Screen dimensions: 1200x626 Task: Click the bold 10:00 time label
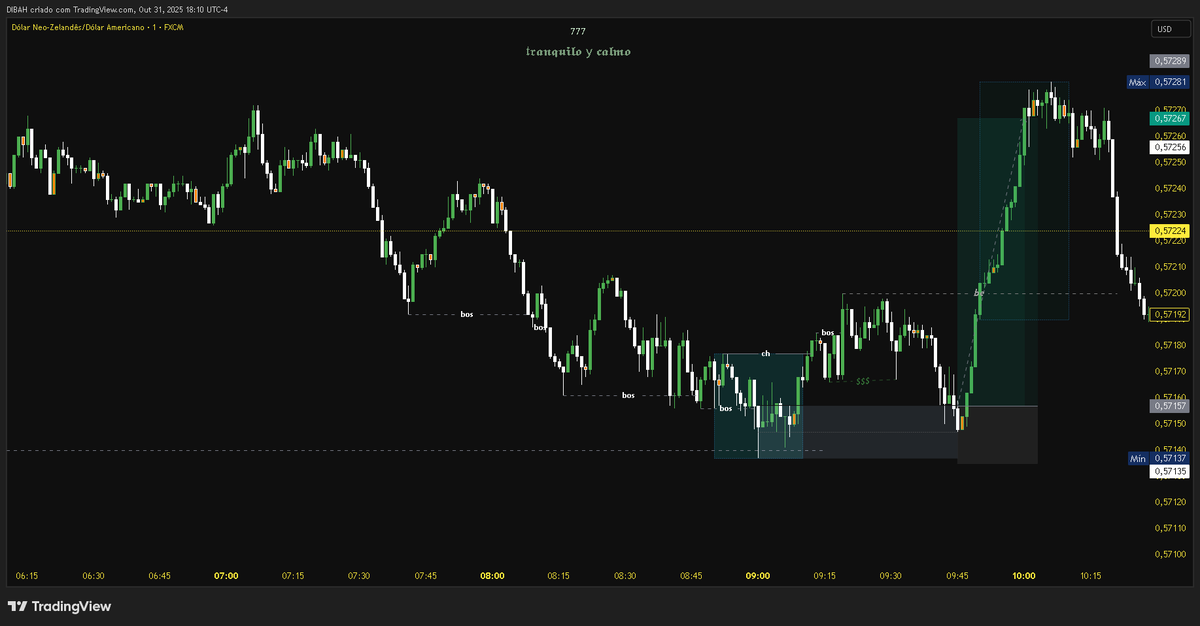tap(1024, 576)
